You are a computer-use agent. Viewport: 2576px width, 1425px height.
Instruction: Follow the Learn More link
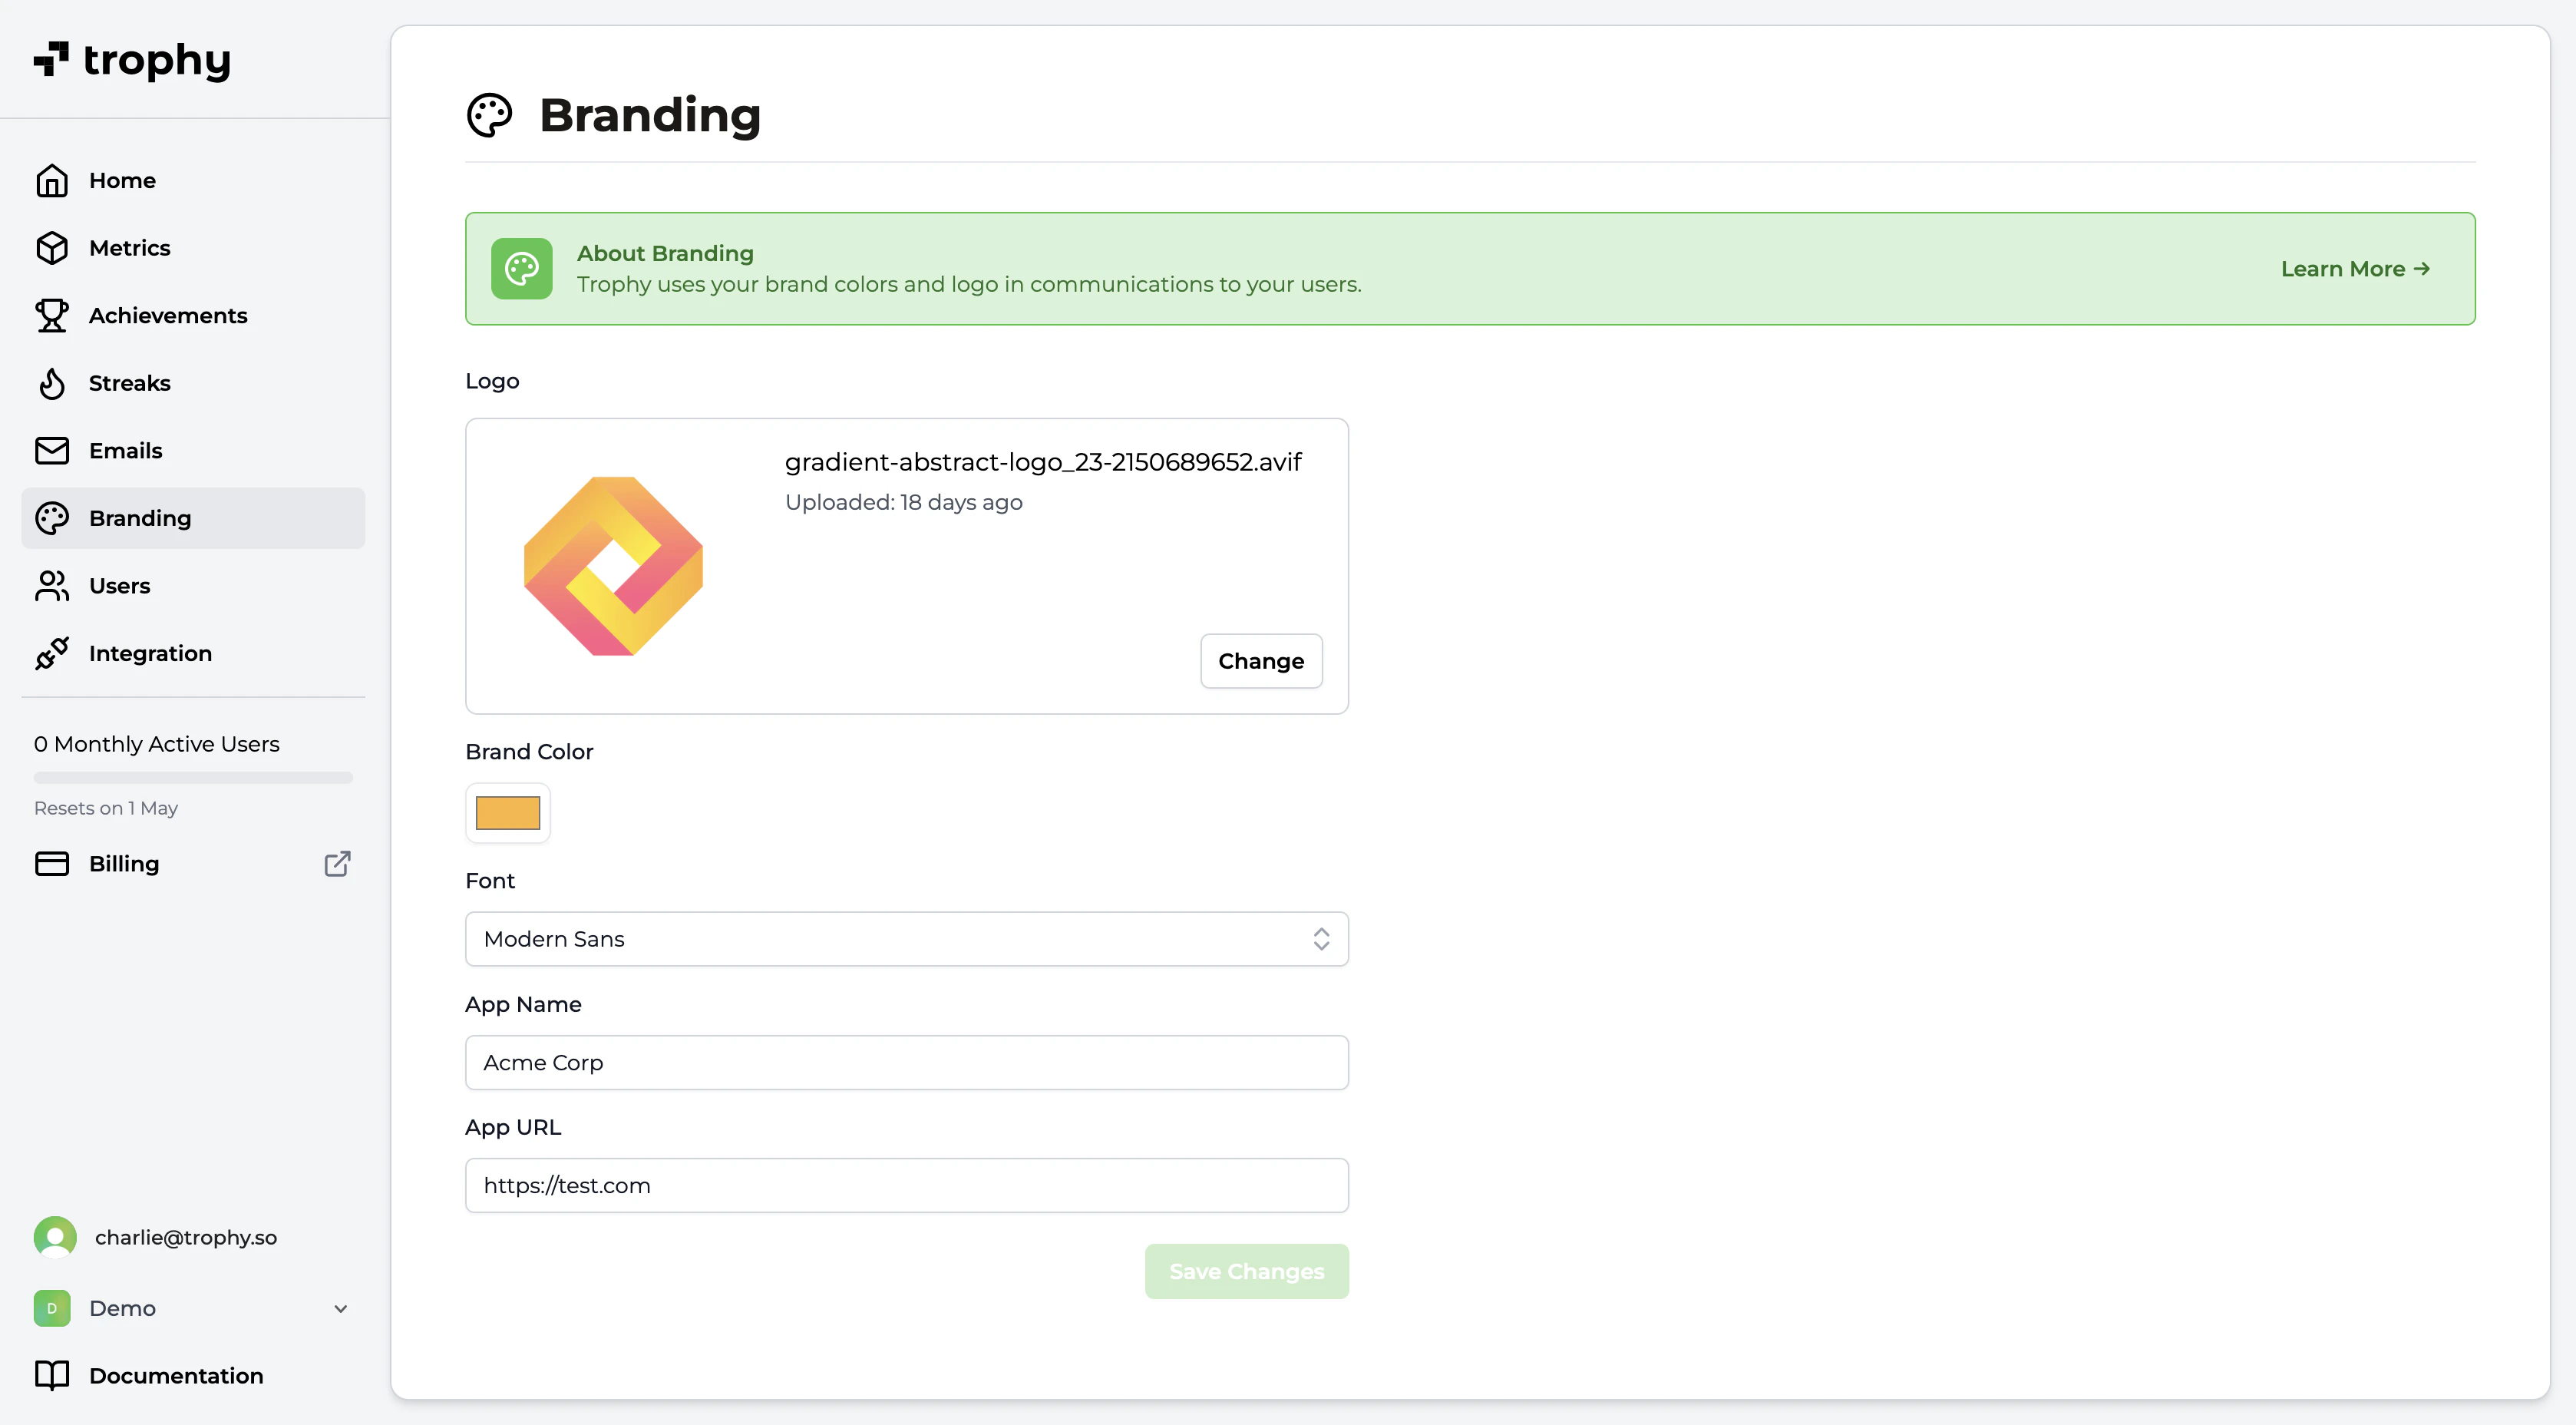(x=2355, y=269)
